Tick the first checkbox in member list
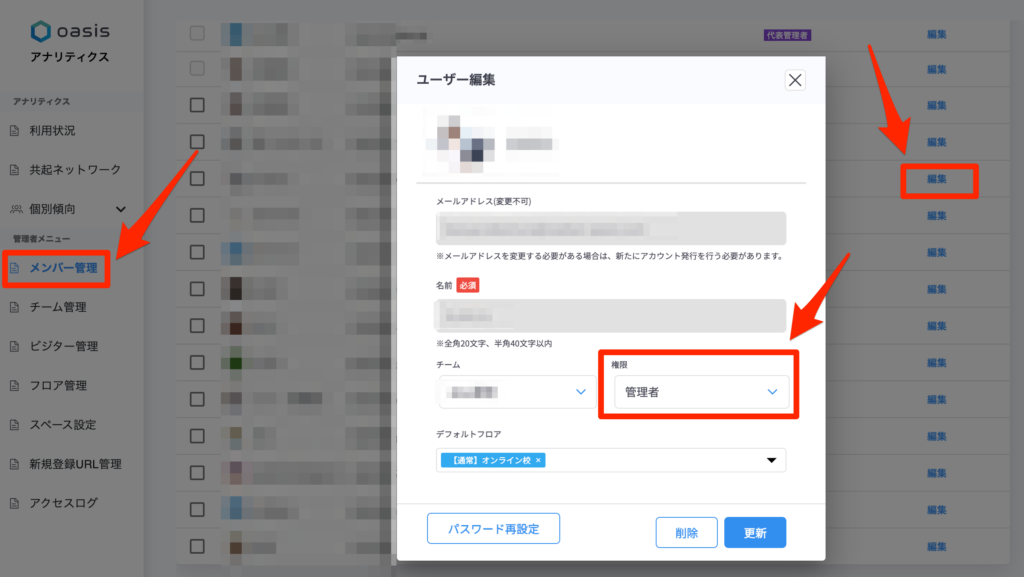The width and height of the screenshot is (1024, 577). (197, 33)
